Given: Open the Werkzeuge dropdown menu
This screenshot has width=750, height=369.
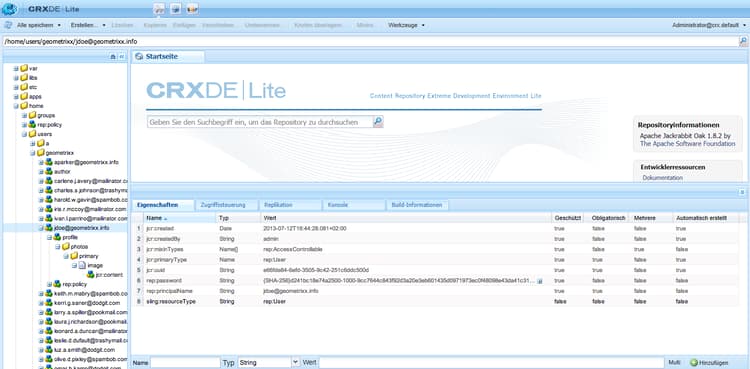Looking at the screenshot, I should 406,25.
